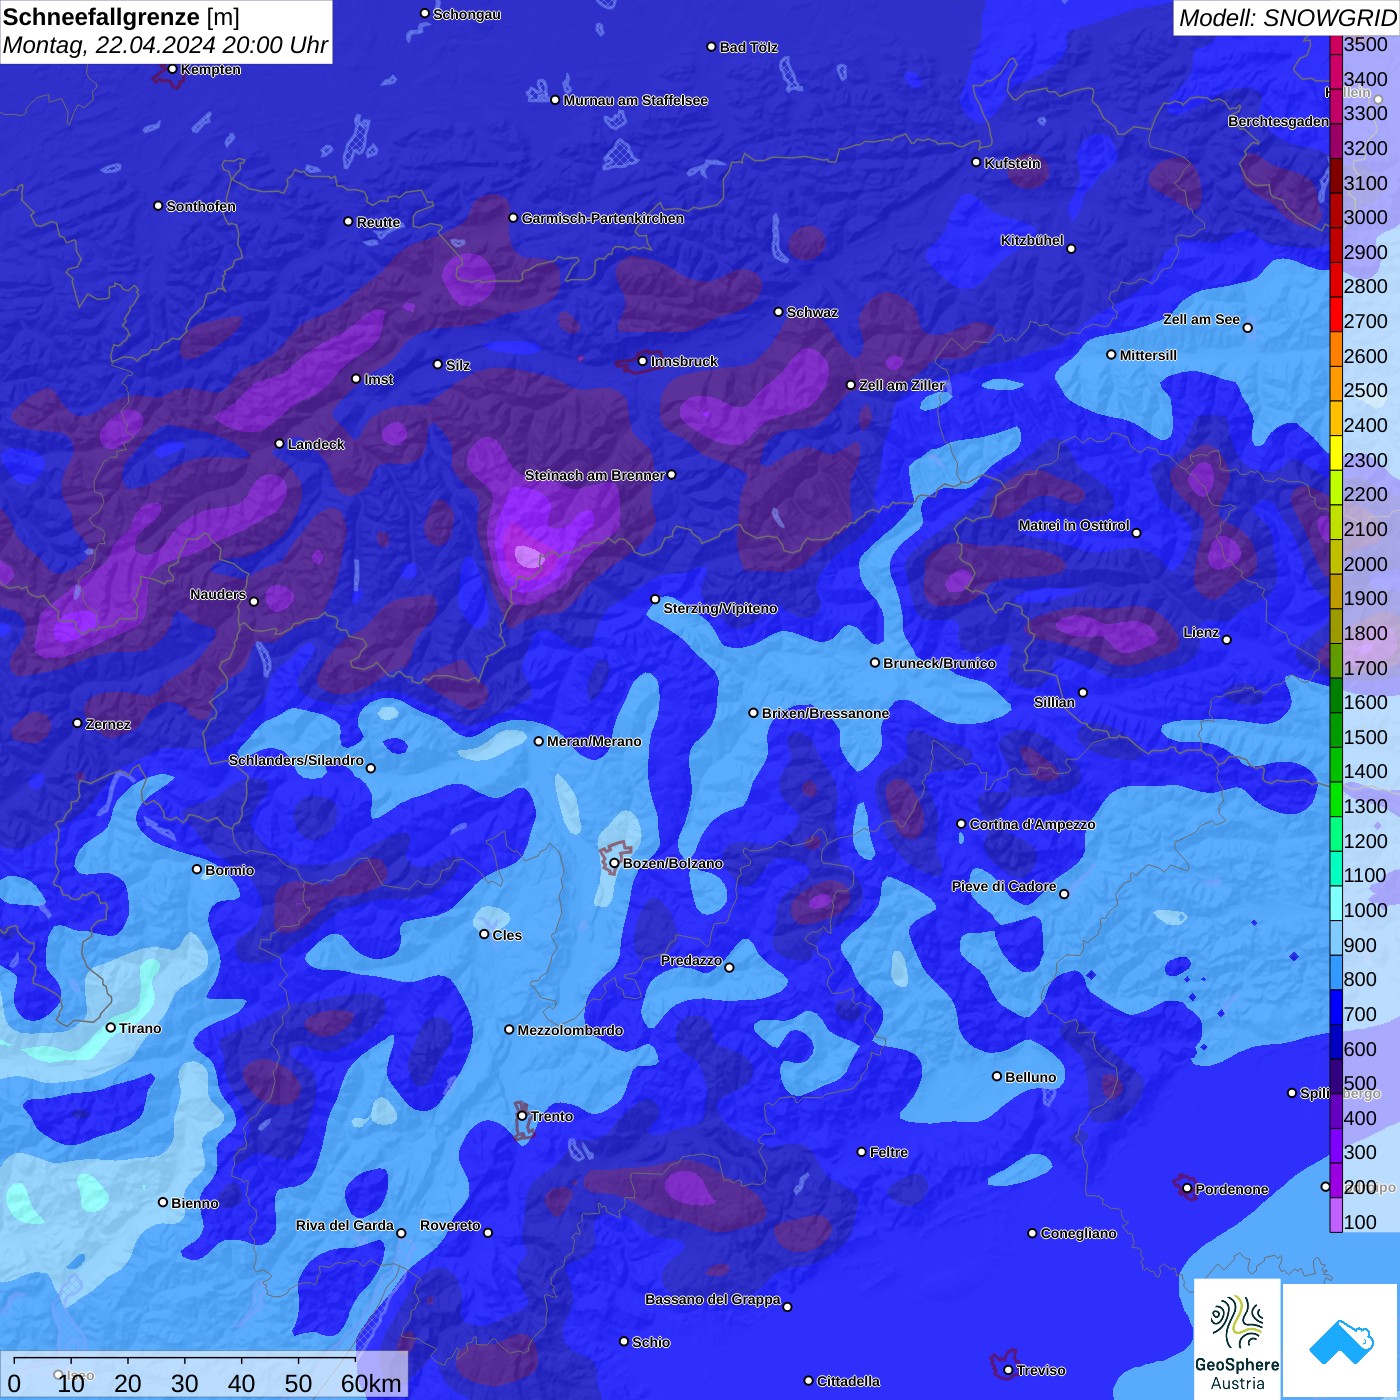
Task: Click the Kitzbühel location dot
Action: pyautogui.click(x=1071, y=248)
